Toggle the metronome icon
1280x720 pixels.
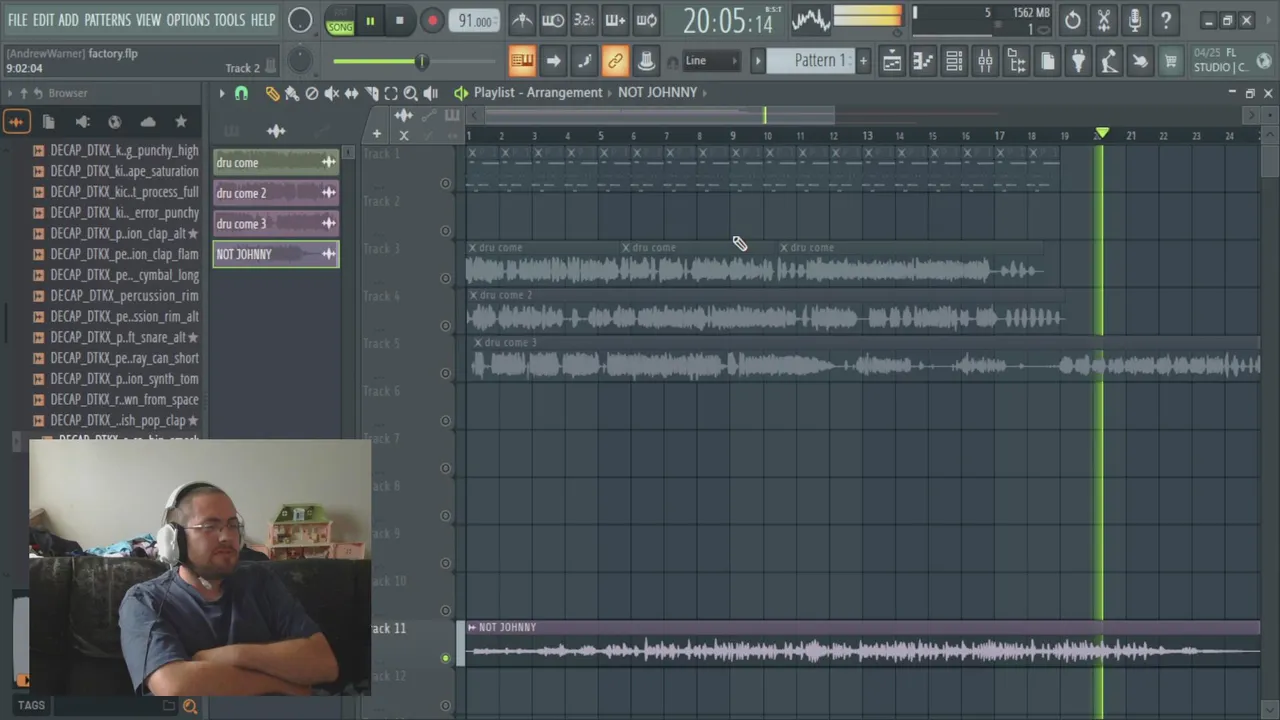(x=522, y=20)
